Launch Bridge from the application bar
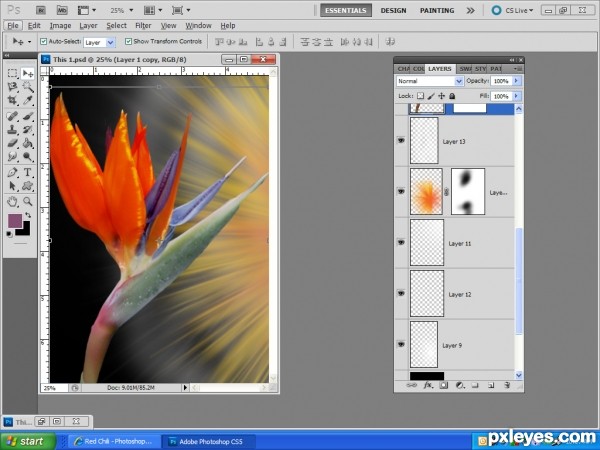 click(x=42, y=10)
